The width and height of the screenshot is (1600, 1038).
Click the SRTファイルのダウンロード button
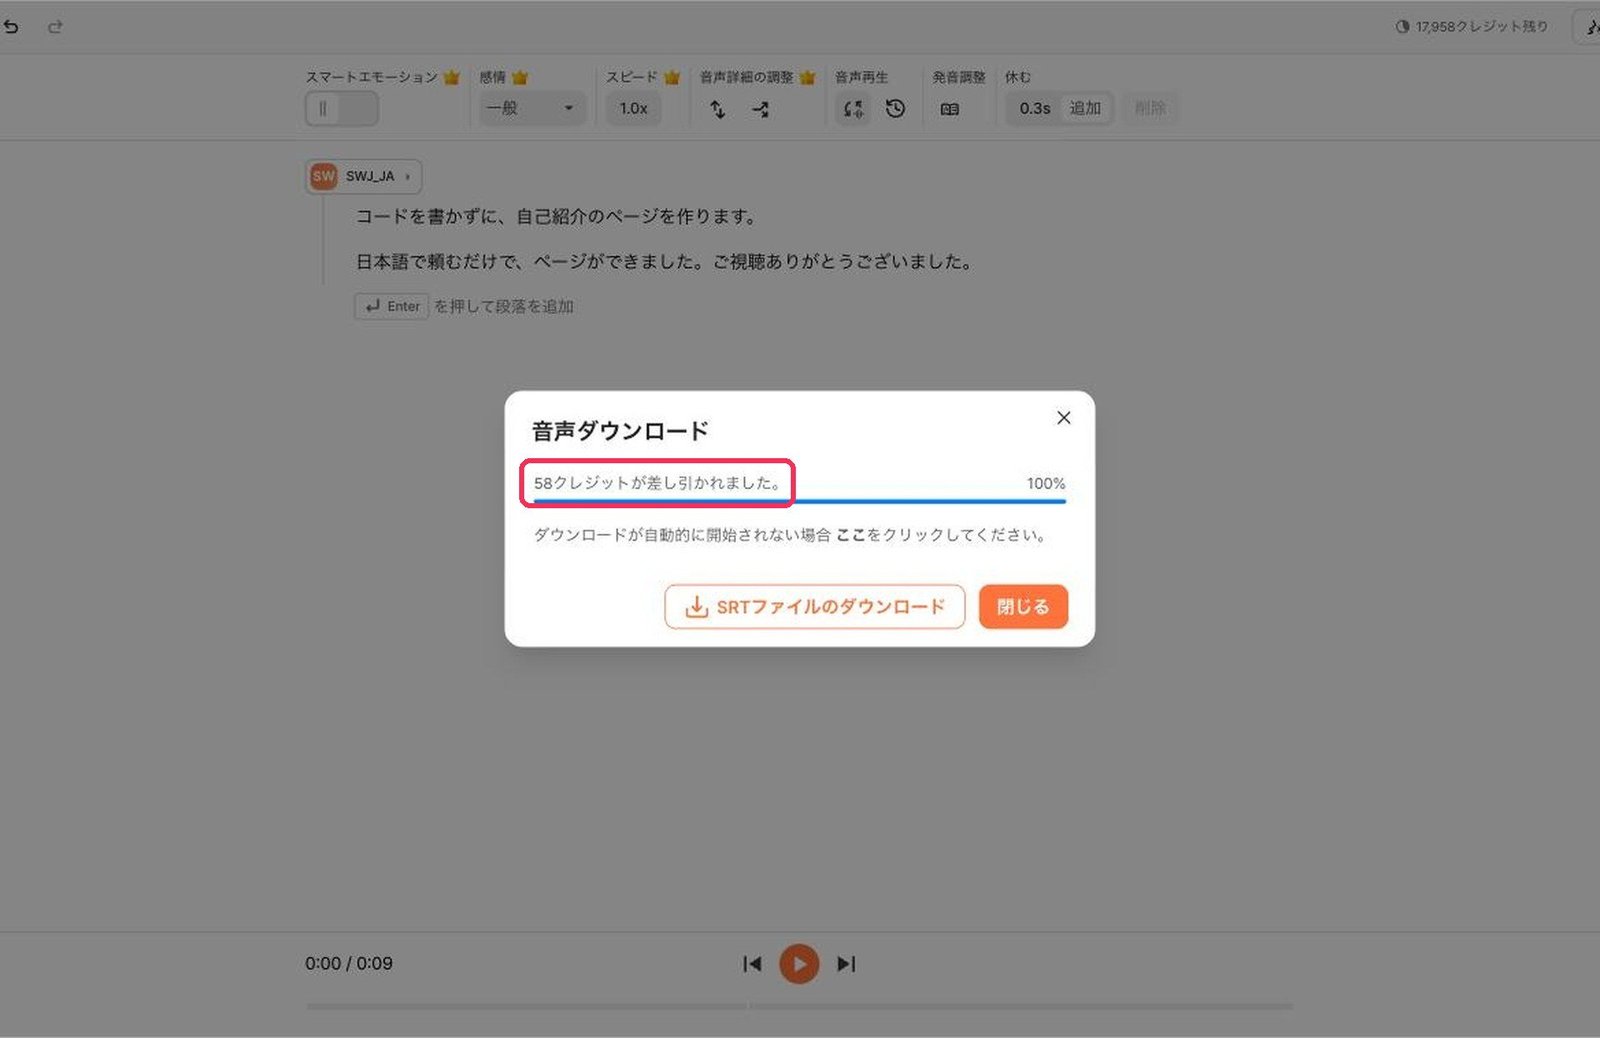[x=814, y=607]
